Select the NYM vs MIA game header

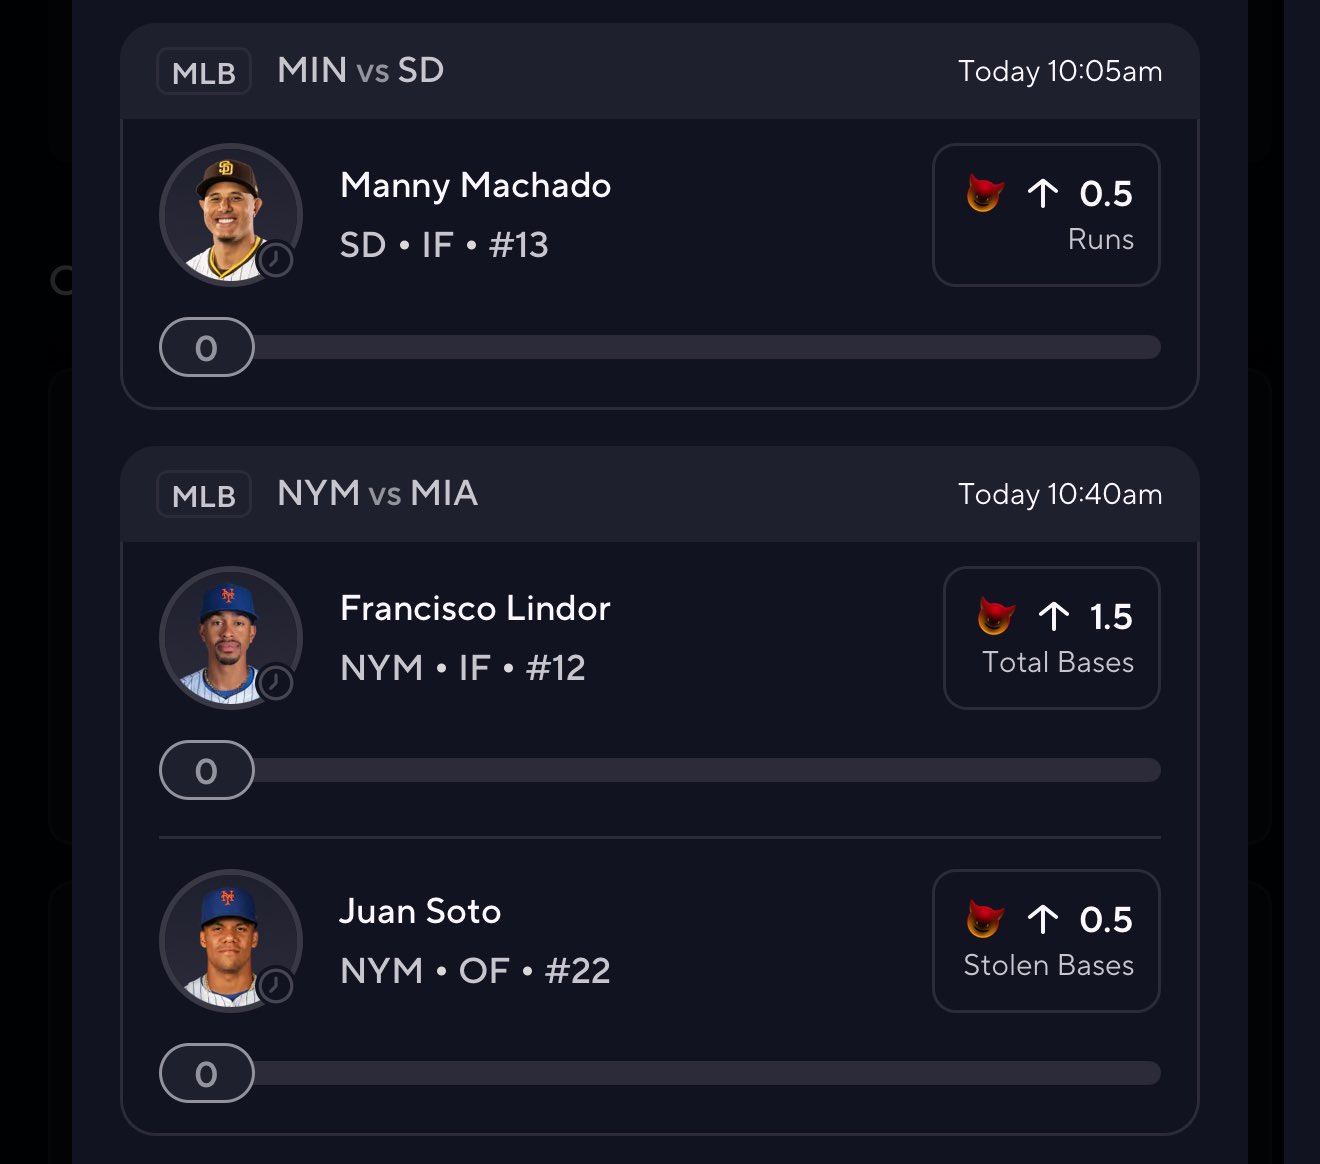[377, 494]
